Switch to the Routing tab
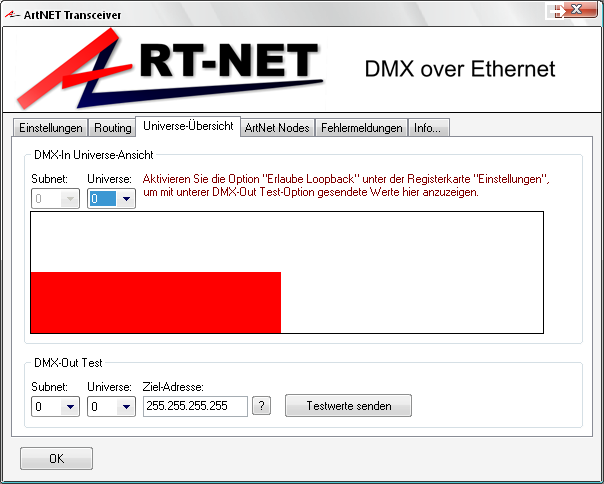This screenshot has width=604, height=484. 113,128
